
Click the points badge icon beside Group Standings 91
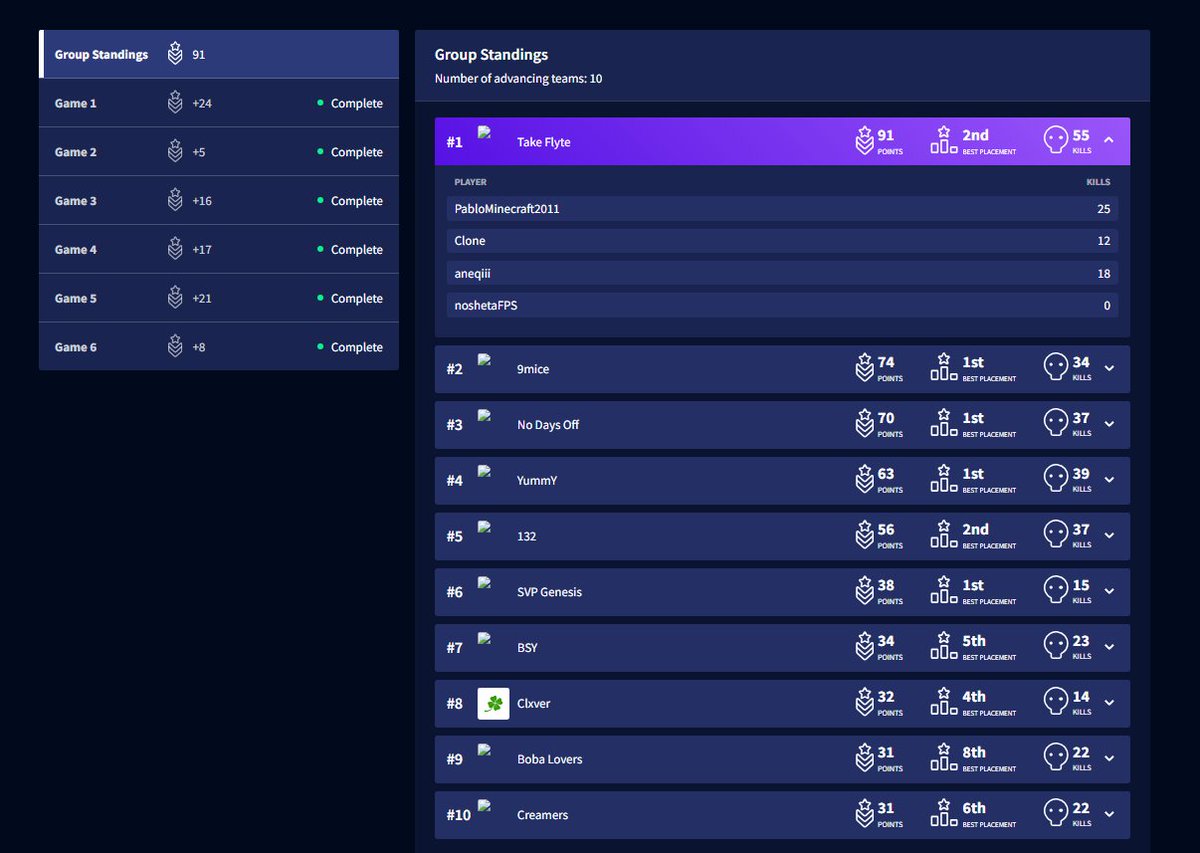pyautogui.click(x=175, y=54)
